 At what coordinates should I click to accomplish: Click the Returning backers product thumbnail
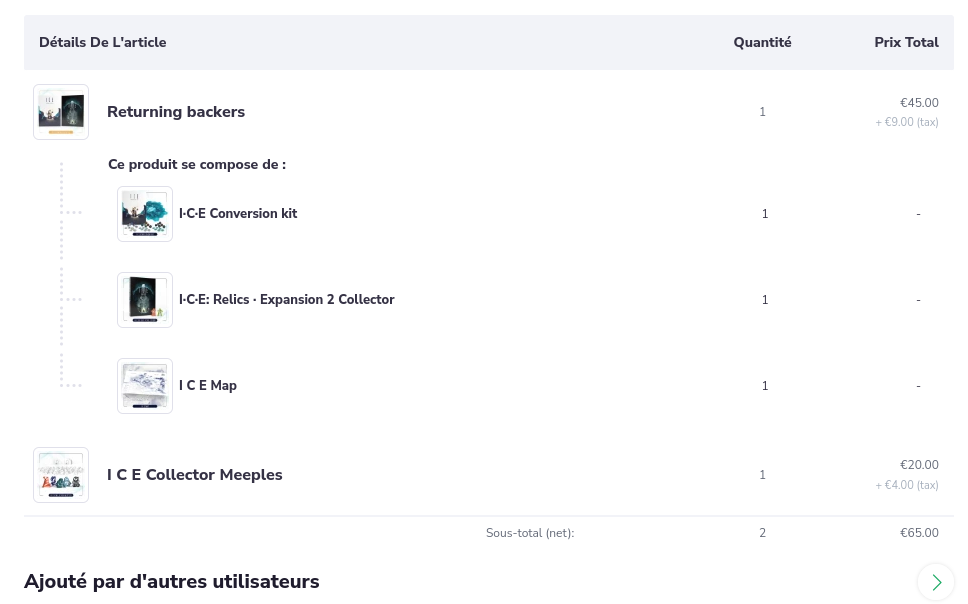coord(61,112)
